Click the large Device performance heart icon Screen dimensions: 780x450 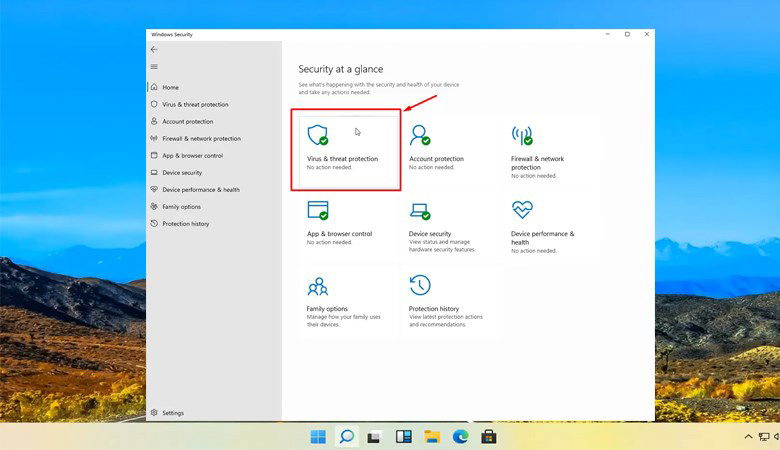coord(522,209)
